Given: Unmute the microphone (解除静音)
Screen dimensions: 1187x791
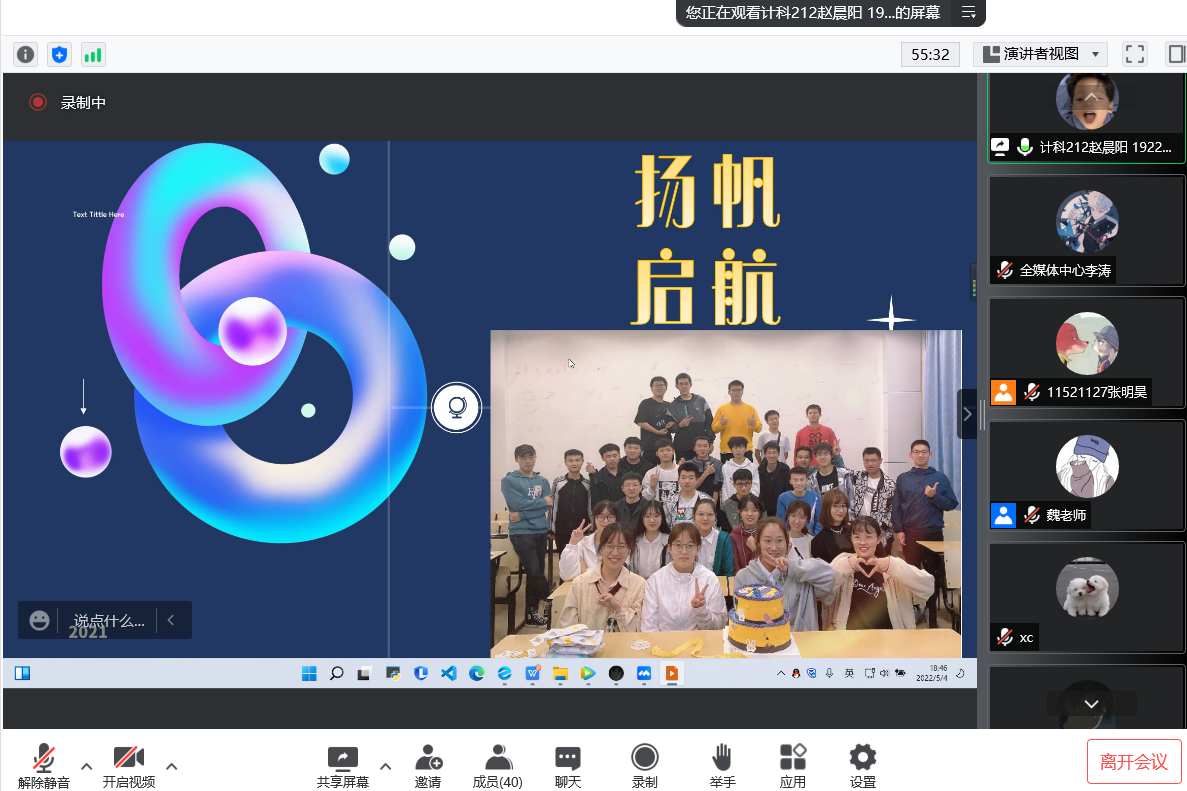Looking at the screenshot, I should pyautogui.click(x=44, y=766).
